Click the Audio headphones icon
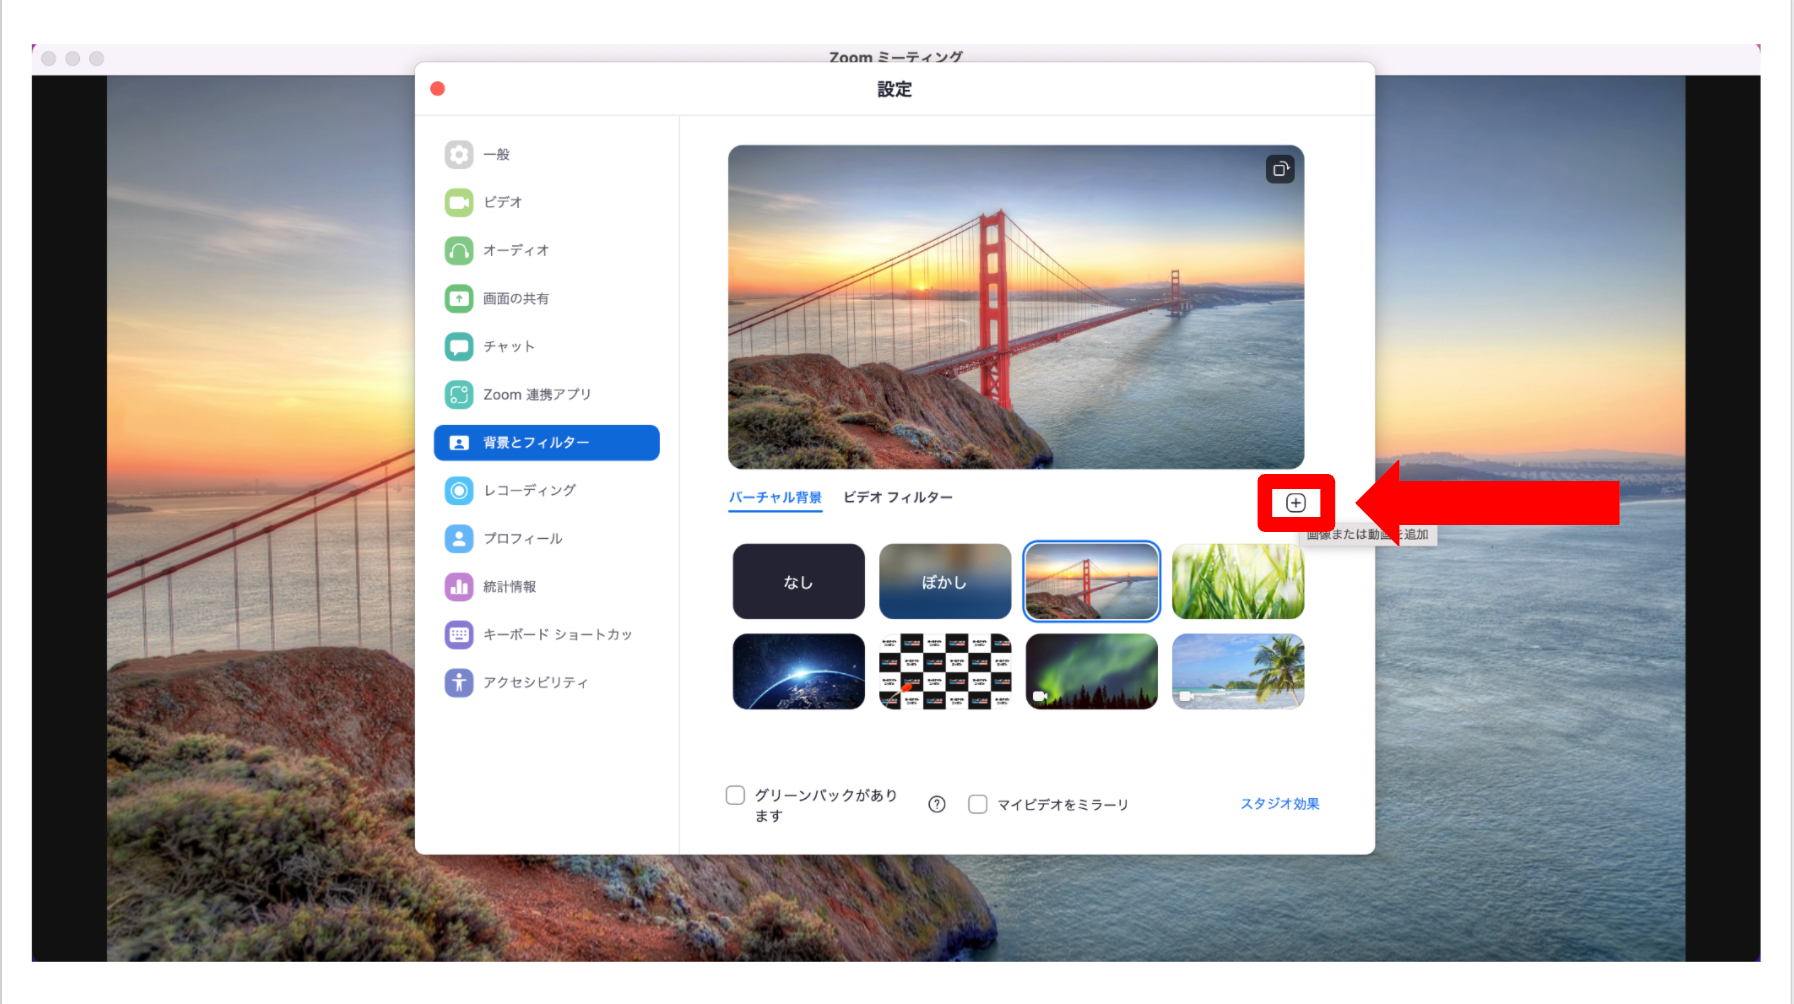 (459, 251)
